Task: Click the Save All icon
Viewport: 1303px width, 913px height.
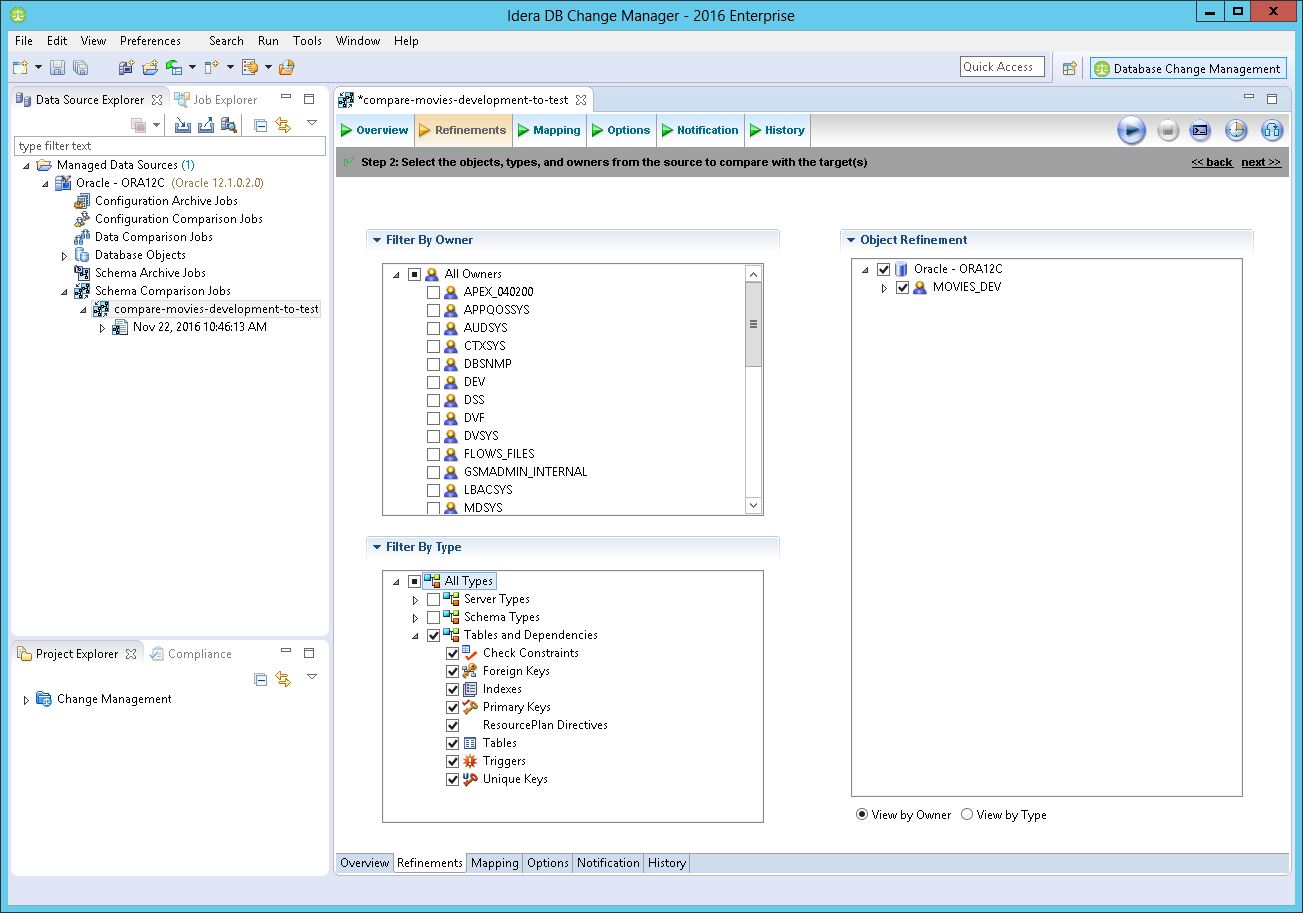Action: [81, 68]
